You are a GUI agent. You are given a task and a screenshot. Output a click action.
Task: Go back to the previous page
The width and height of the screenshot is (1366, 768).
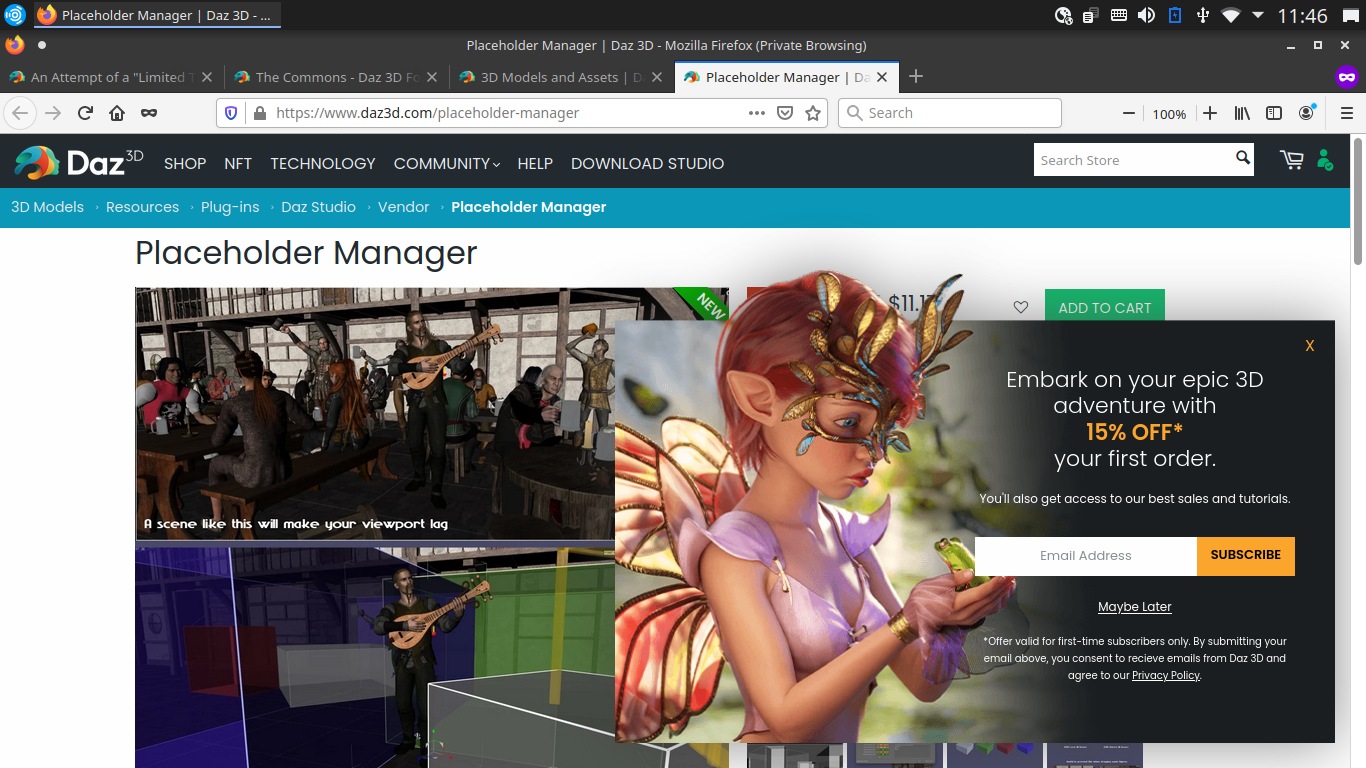pos(20,113)
